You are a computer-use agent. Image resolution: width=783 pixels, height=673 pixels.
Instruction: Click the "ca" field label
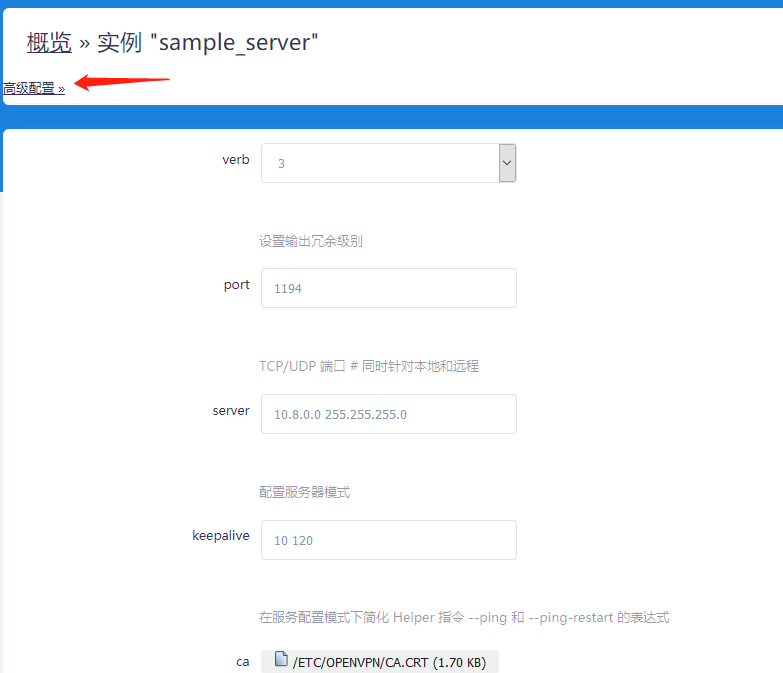coord(242,661)
